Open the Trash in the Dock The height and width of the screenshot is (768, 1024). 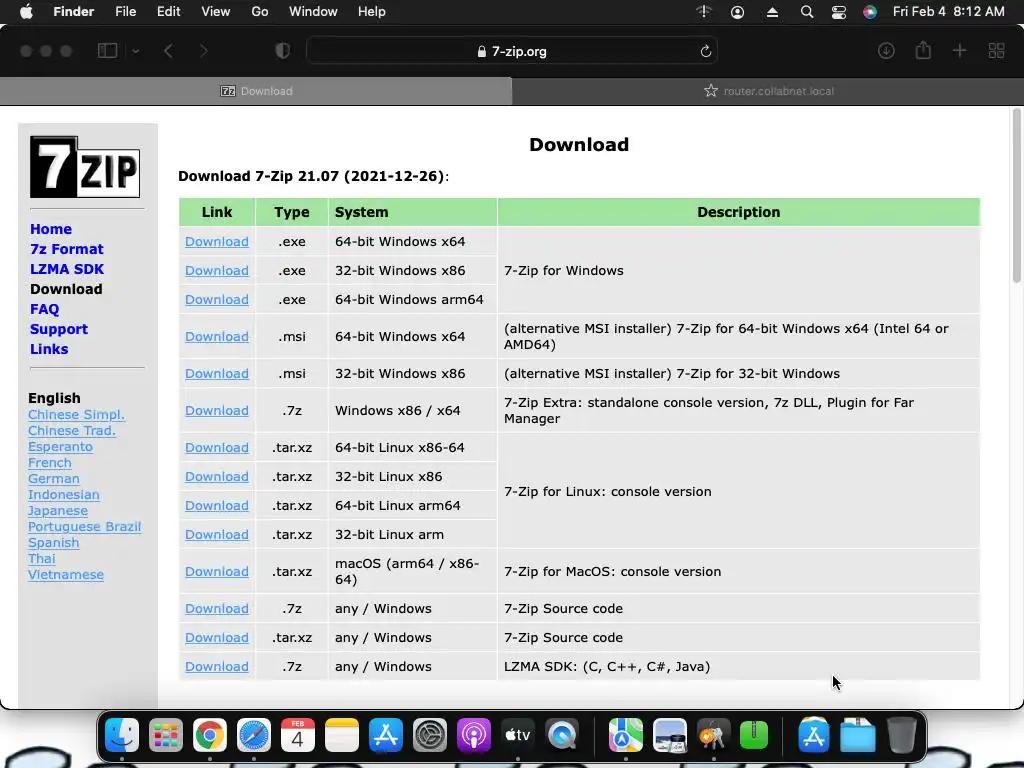click(x=902, y=735)
